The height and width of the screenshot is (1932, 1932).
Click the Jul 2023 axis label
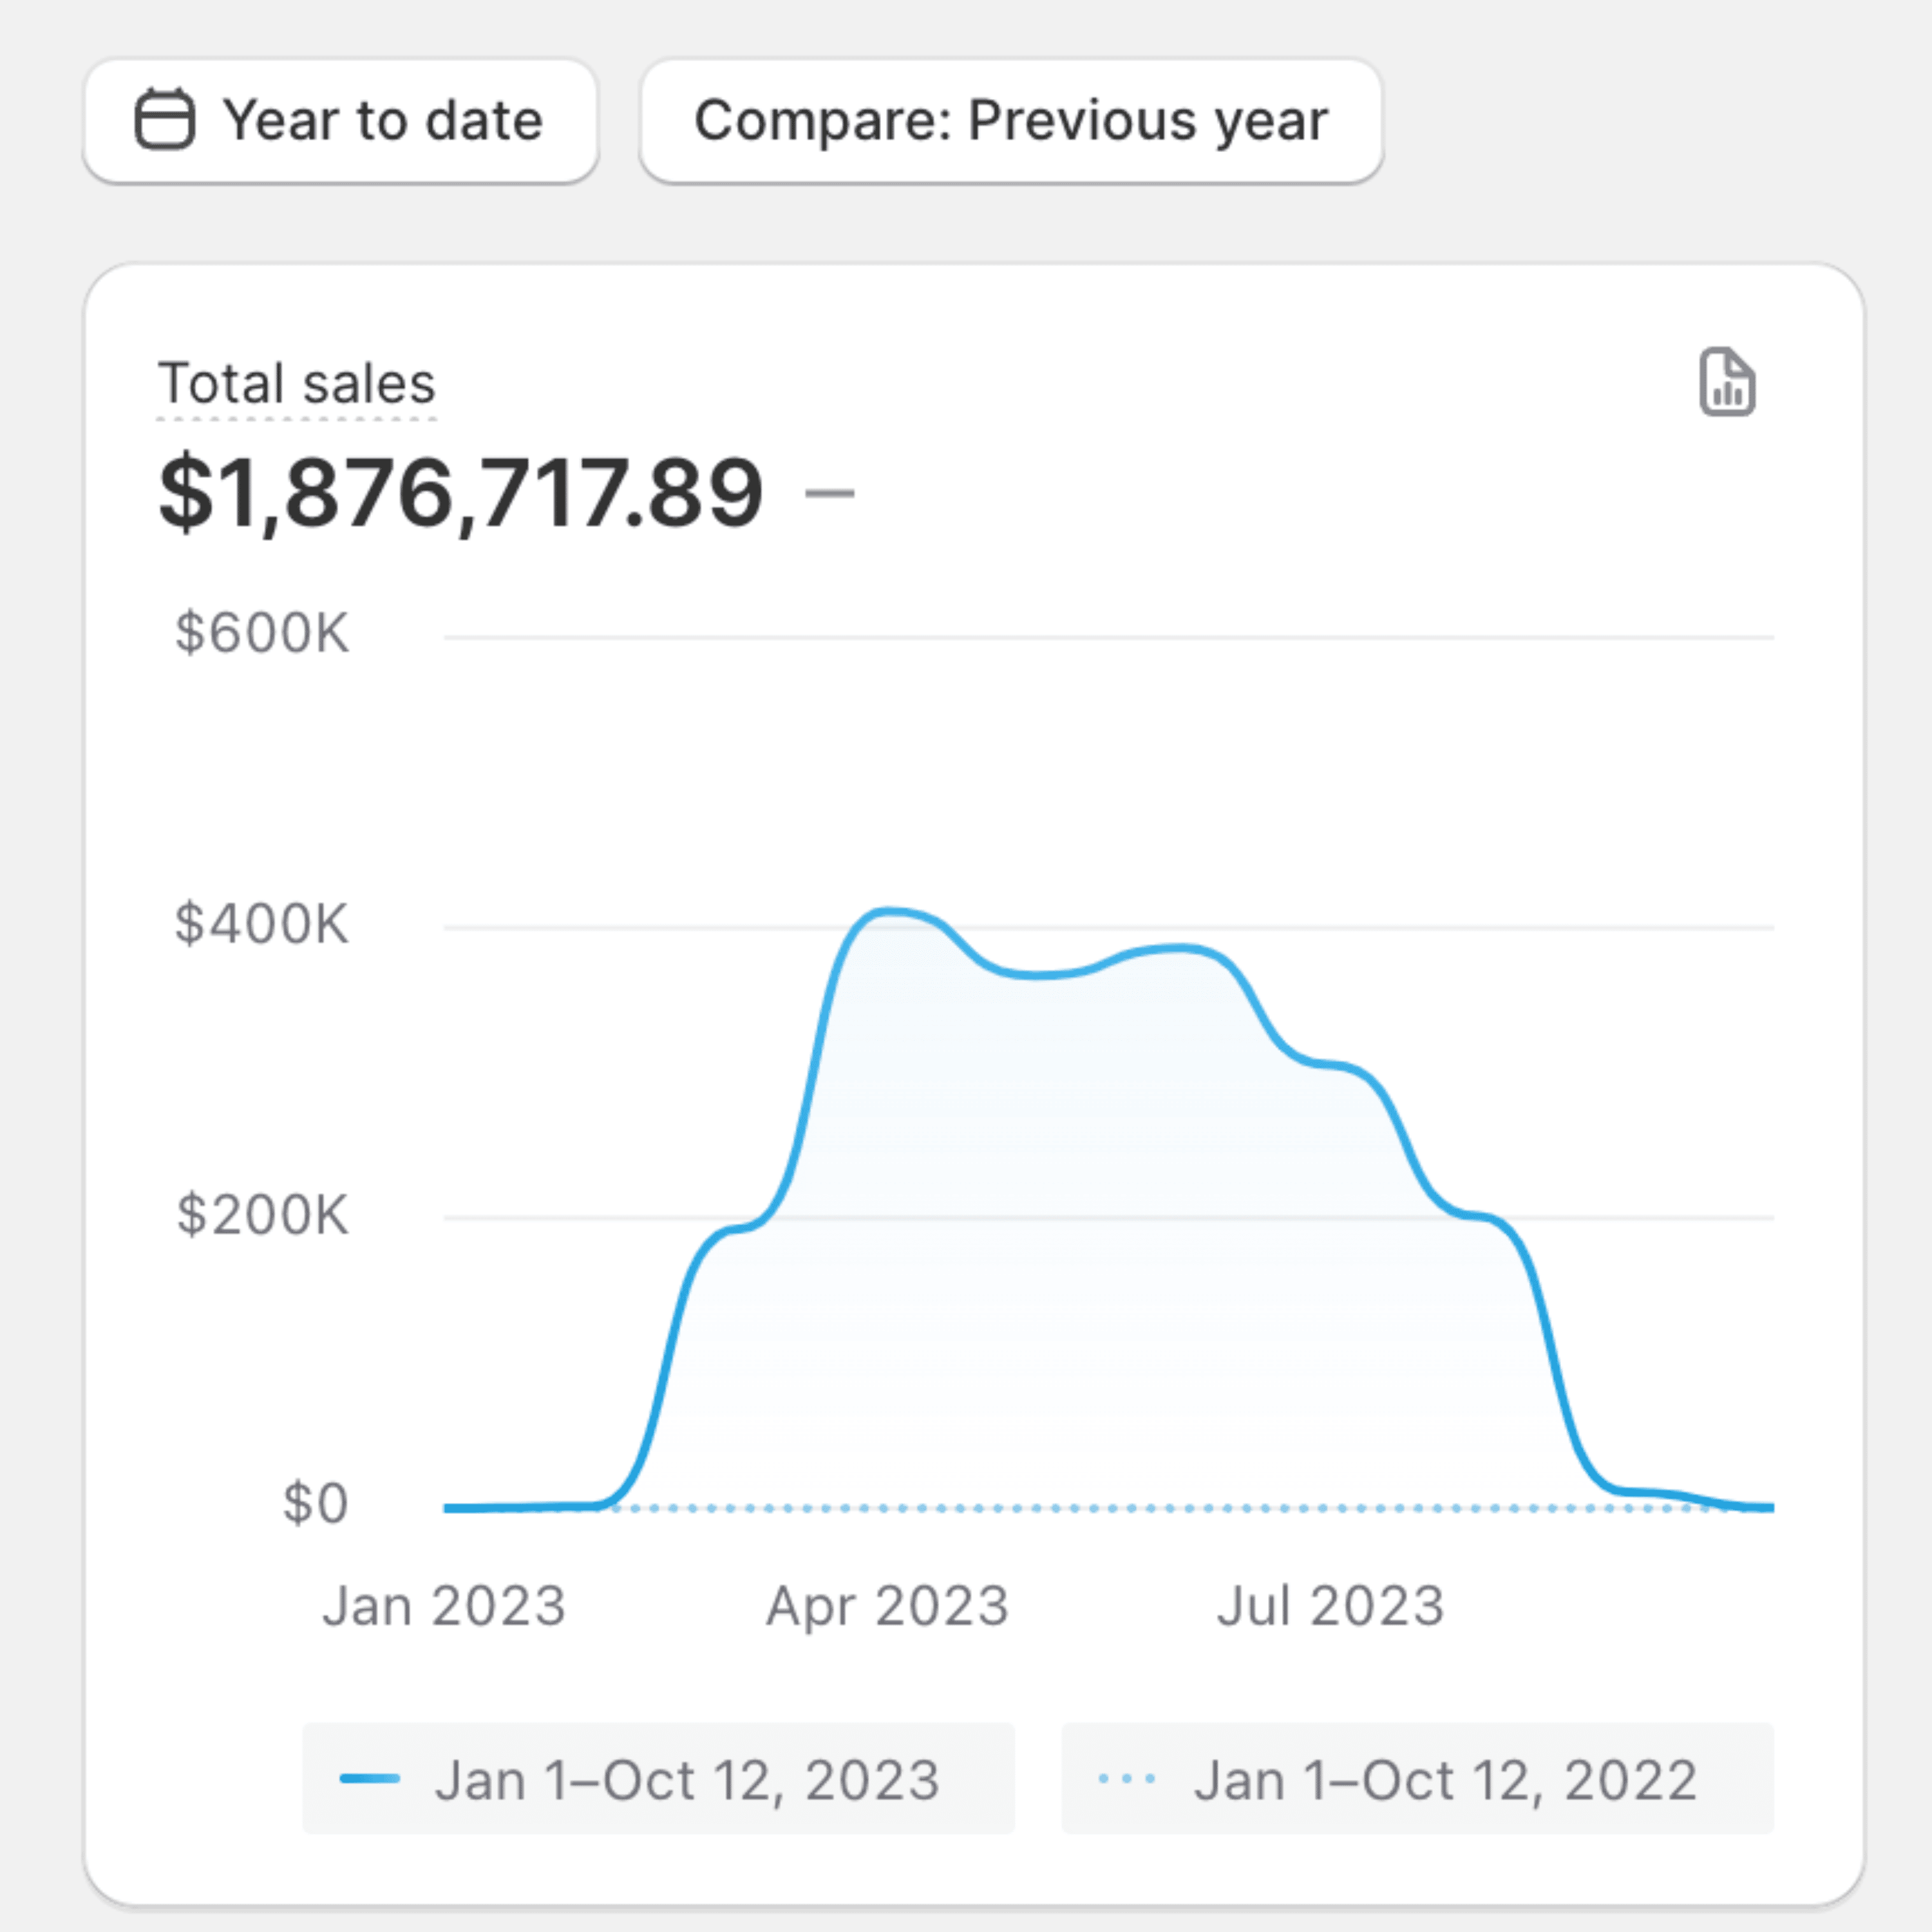tap(1331, 1606)
